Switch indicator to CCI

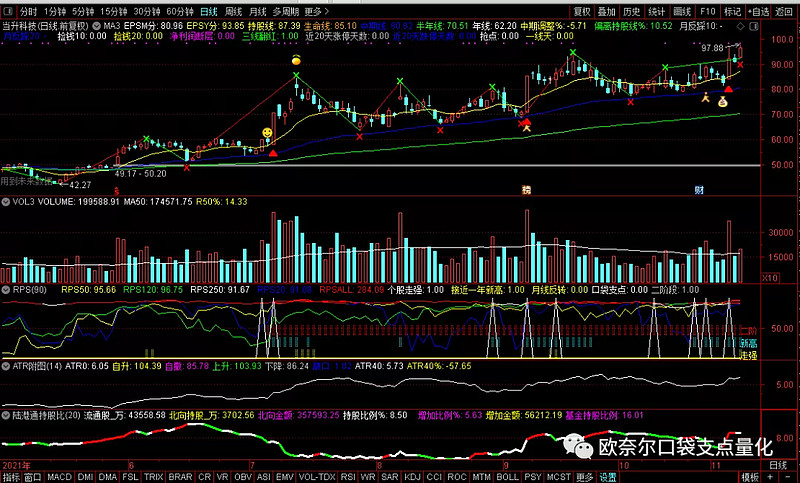pos(434,477)
